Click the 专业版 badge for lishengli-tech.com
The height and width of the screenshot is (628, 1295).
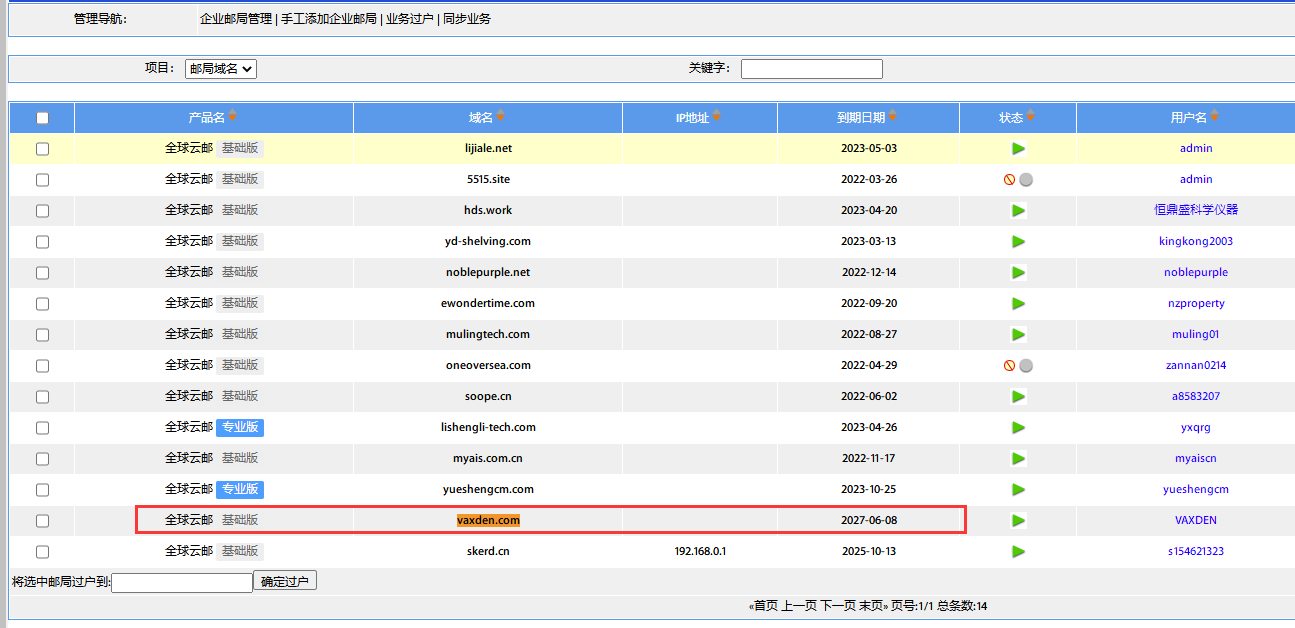point(240,428)
